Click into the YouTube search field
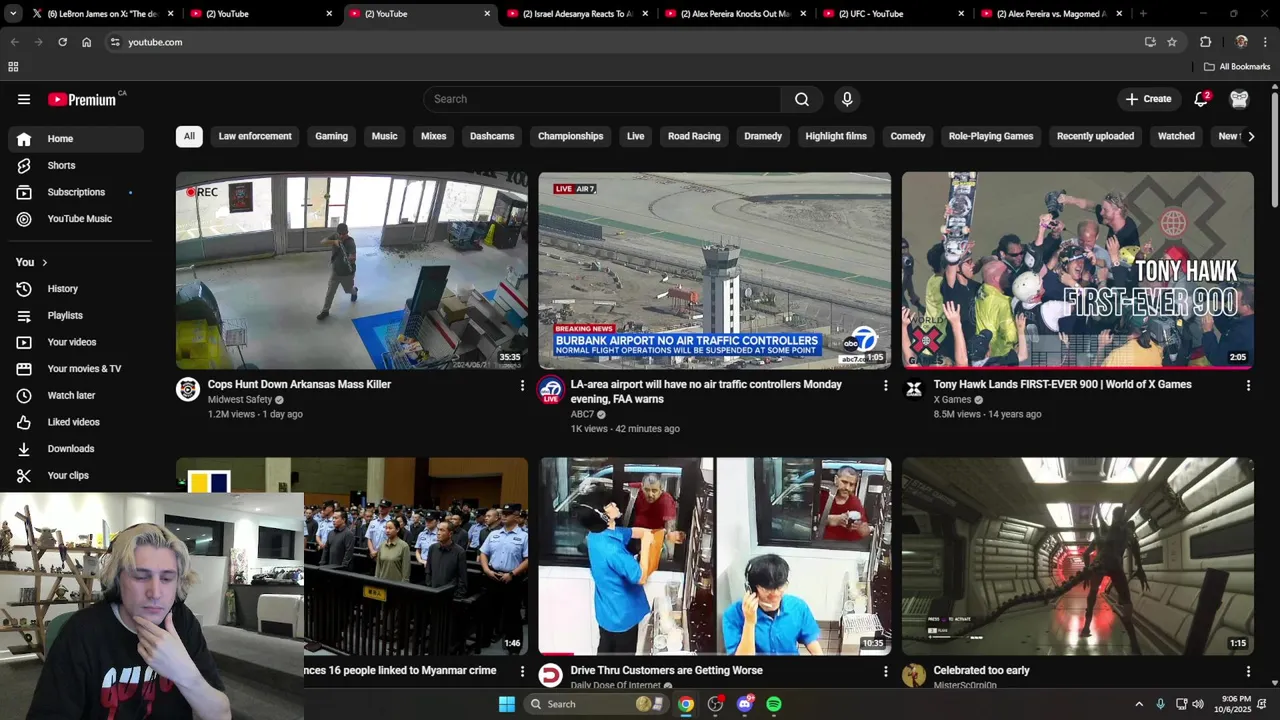Image resolution: width=1280 pixels, height=720 pixels. click(602, 99)
